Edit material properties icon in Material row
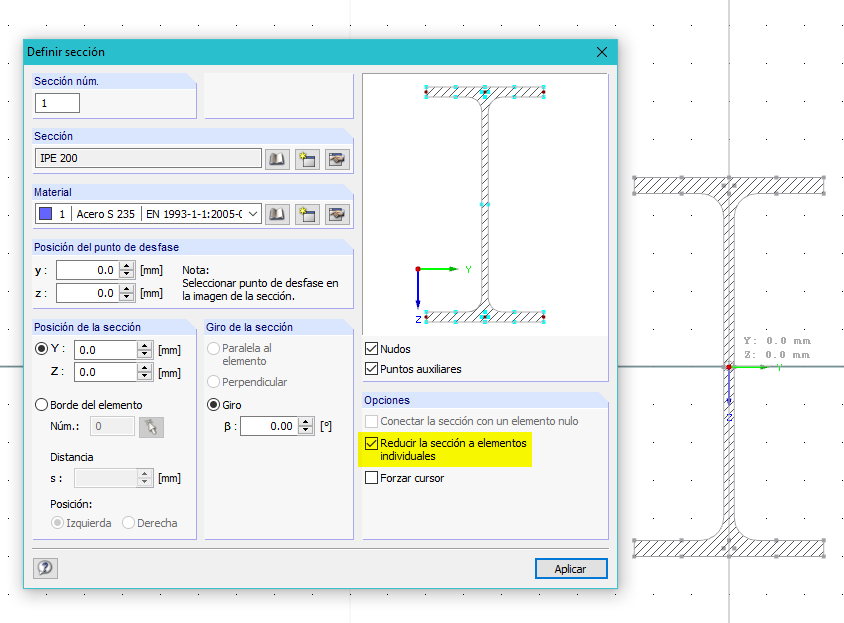The image size is (844, 623). (337, 214)
